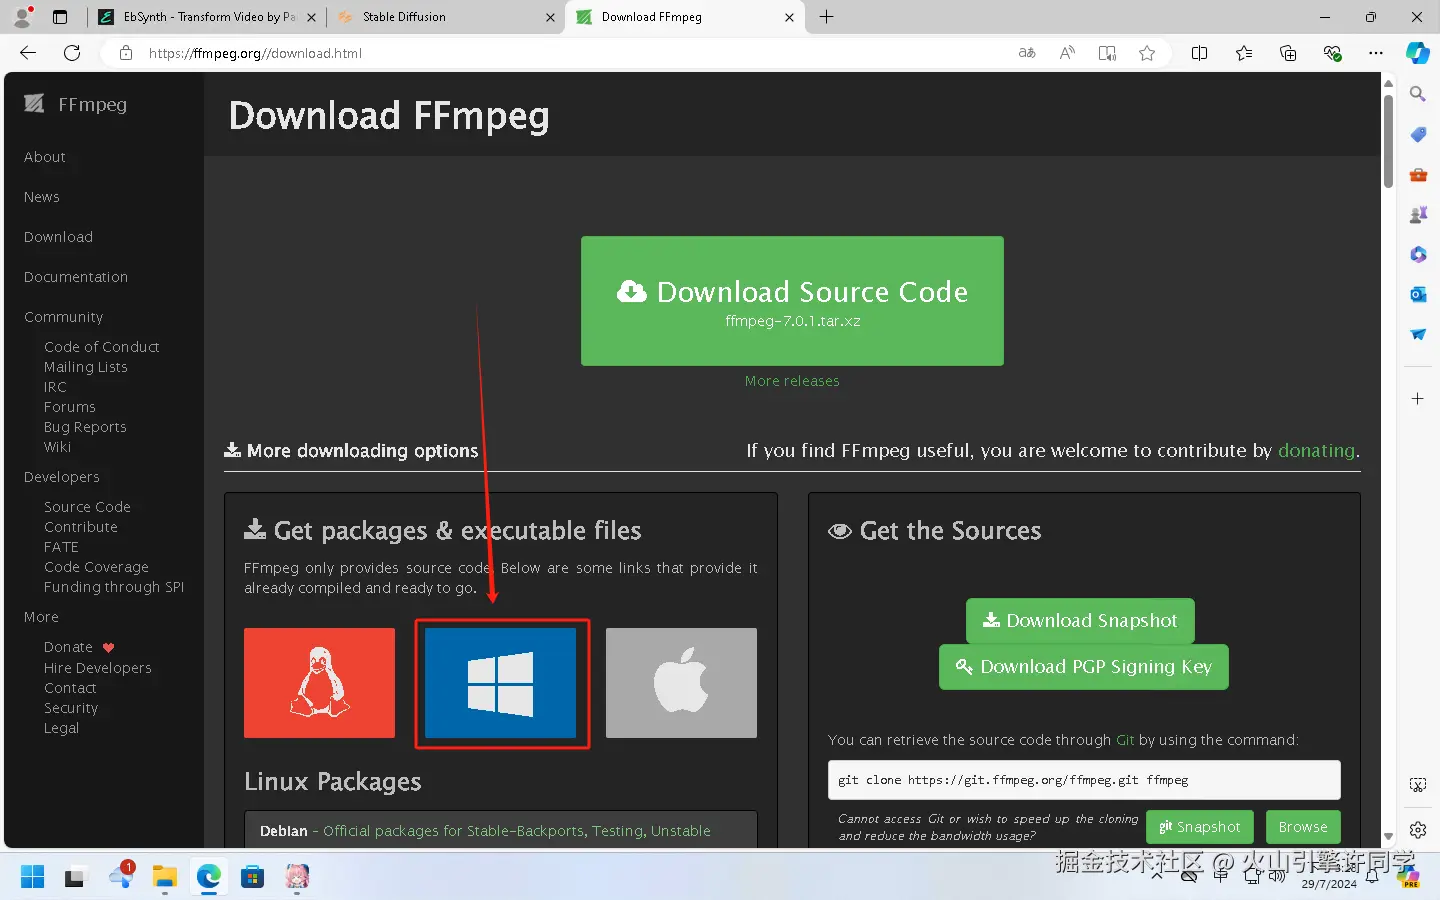Open Browser essentials heart icon
Viewport: 1440px width, 900px height.
[1332, 53]
